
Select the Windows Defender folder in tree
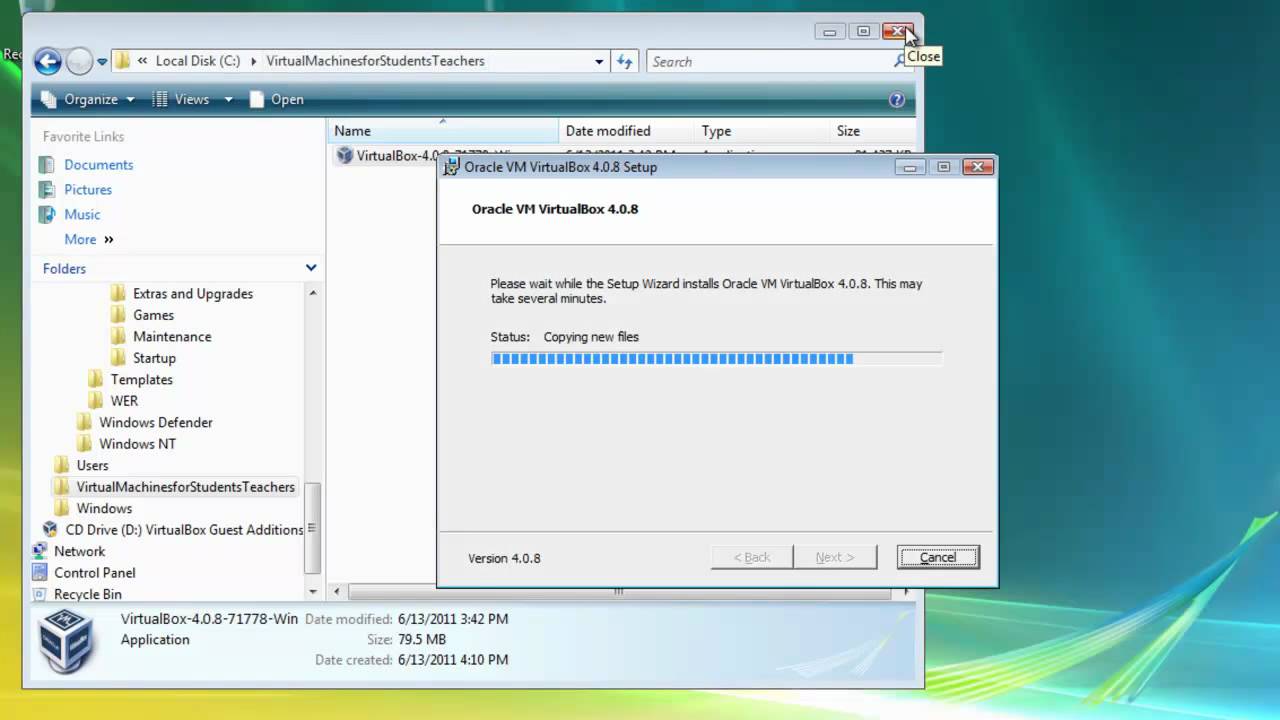pyautogui.click(x=155, y=423)
